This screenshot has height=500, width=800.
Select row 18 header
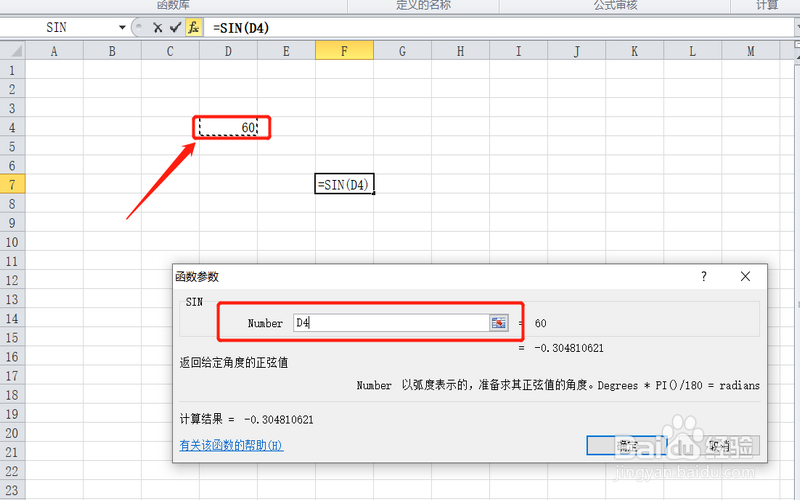(12, 394)
